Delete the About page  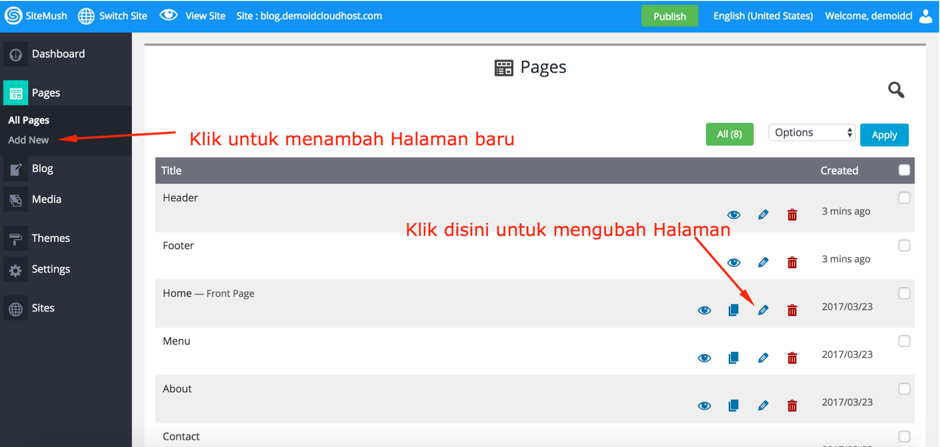pyautogui.click(x=792, y=406)
